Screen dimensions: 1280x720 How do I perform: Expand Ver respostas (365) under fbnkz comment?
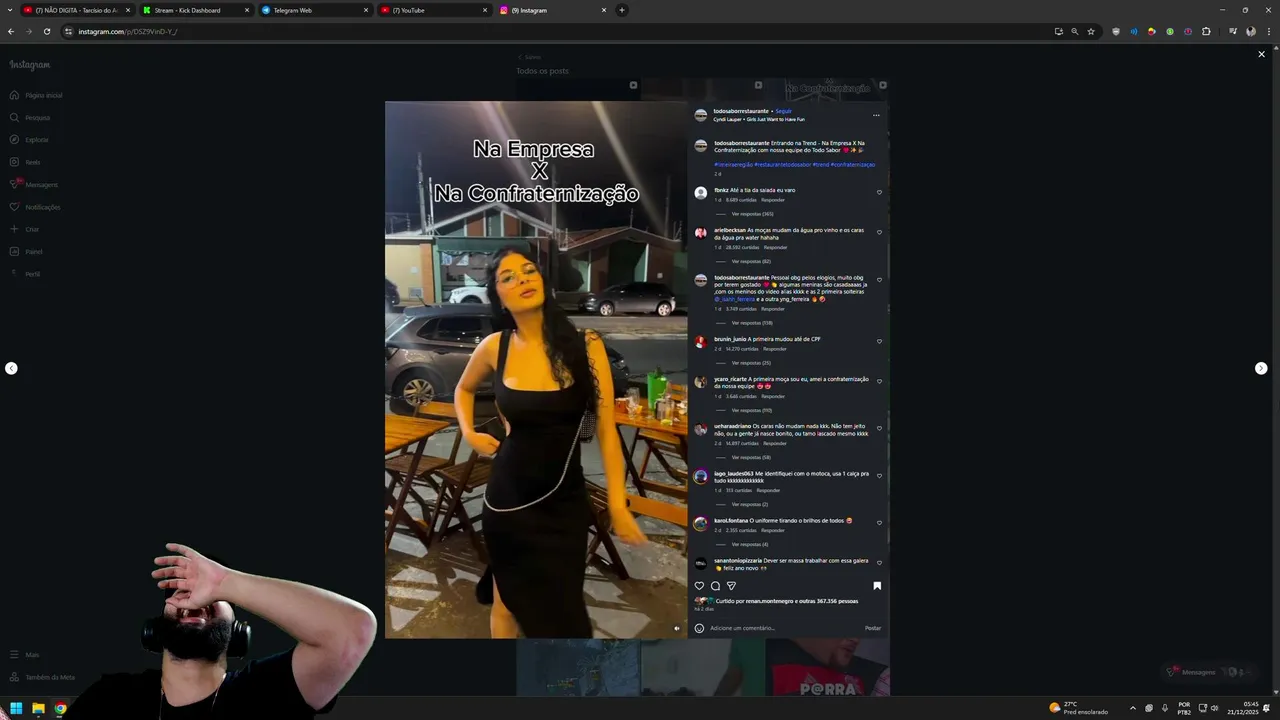point(752,214)
